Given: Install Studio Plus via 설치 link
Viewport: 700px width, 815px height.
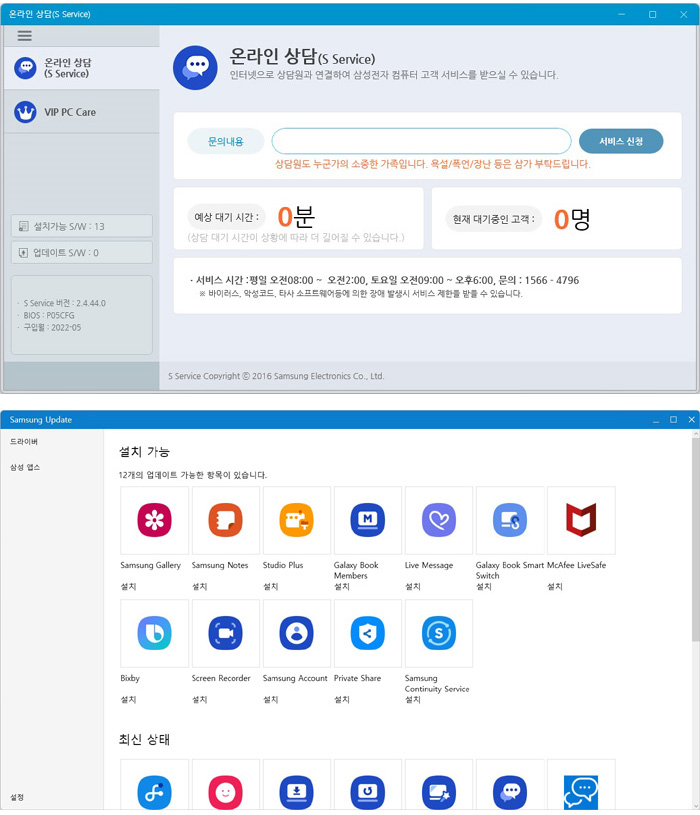Looking at the screenshot, I should click(x=271, y=586).
